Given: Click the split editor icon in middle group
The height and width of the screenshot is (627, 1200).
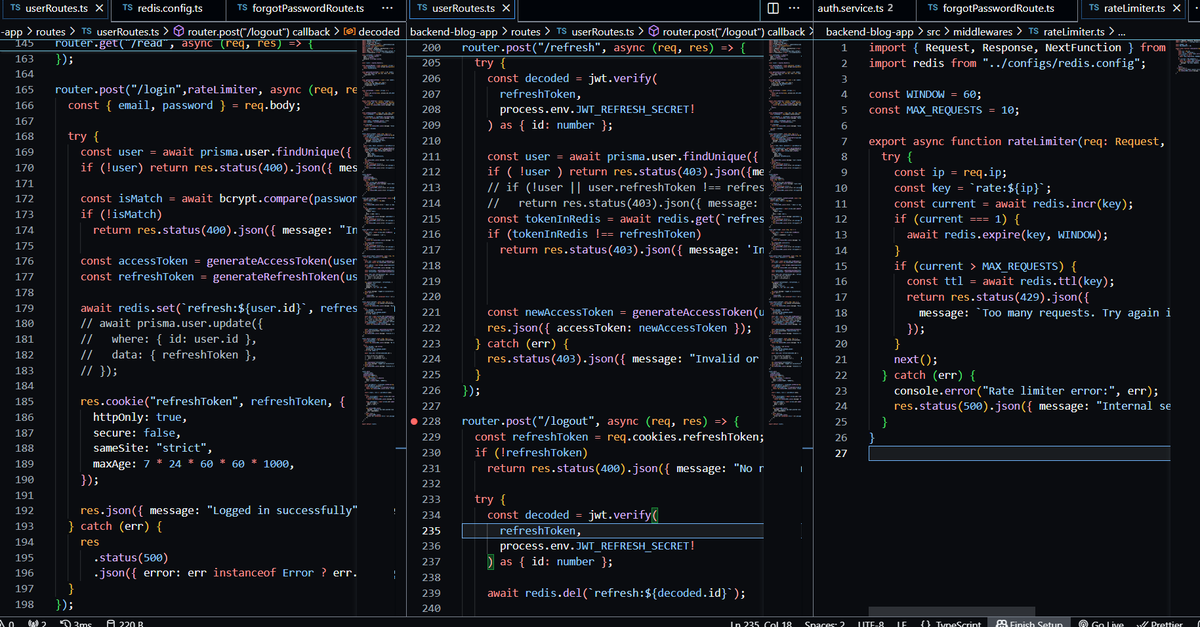Looking at the screenshot, I should [772, 8].
